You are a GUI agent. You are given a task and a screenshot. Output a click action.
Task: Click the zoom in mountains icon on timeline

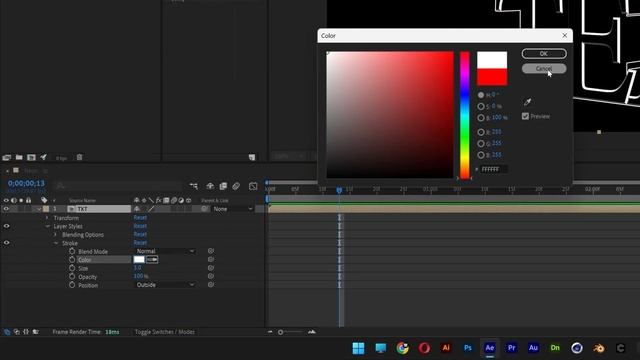(x=312, y=332)
